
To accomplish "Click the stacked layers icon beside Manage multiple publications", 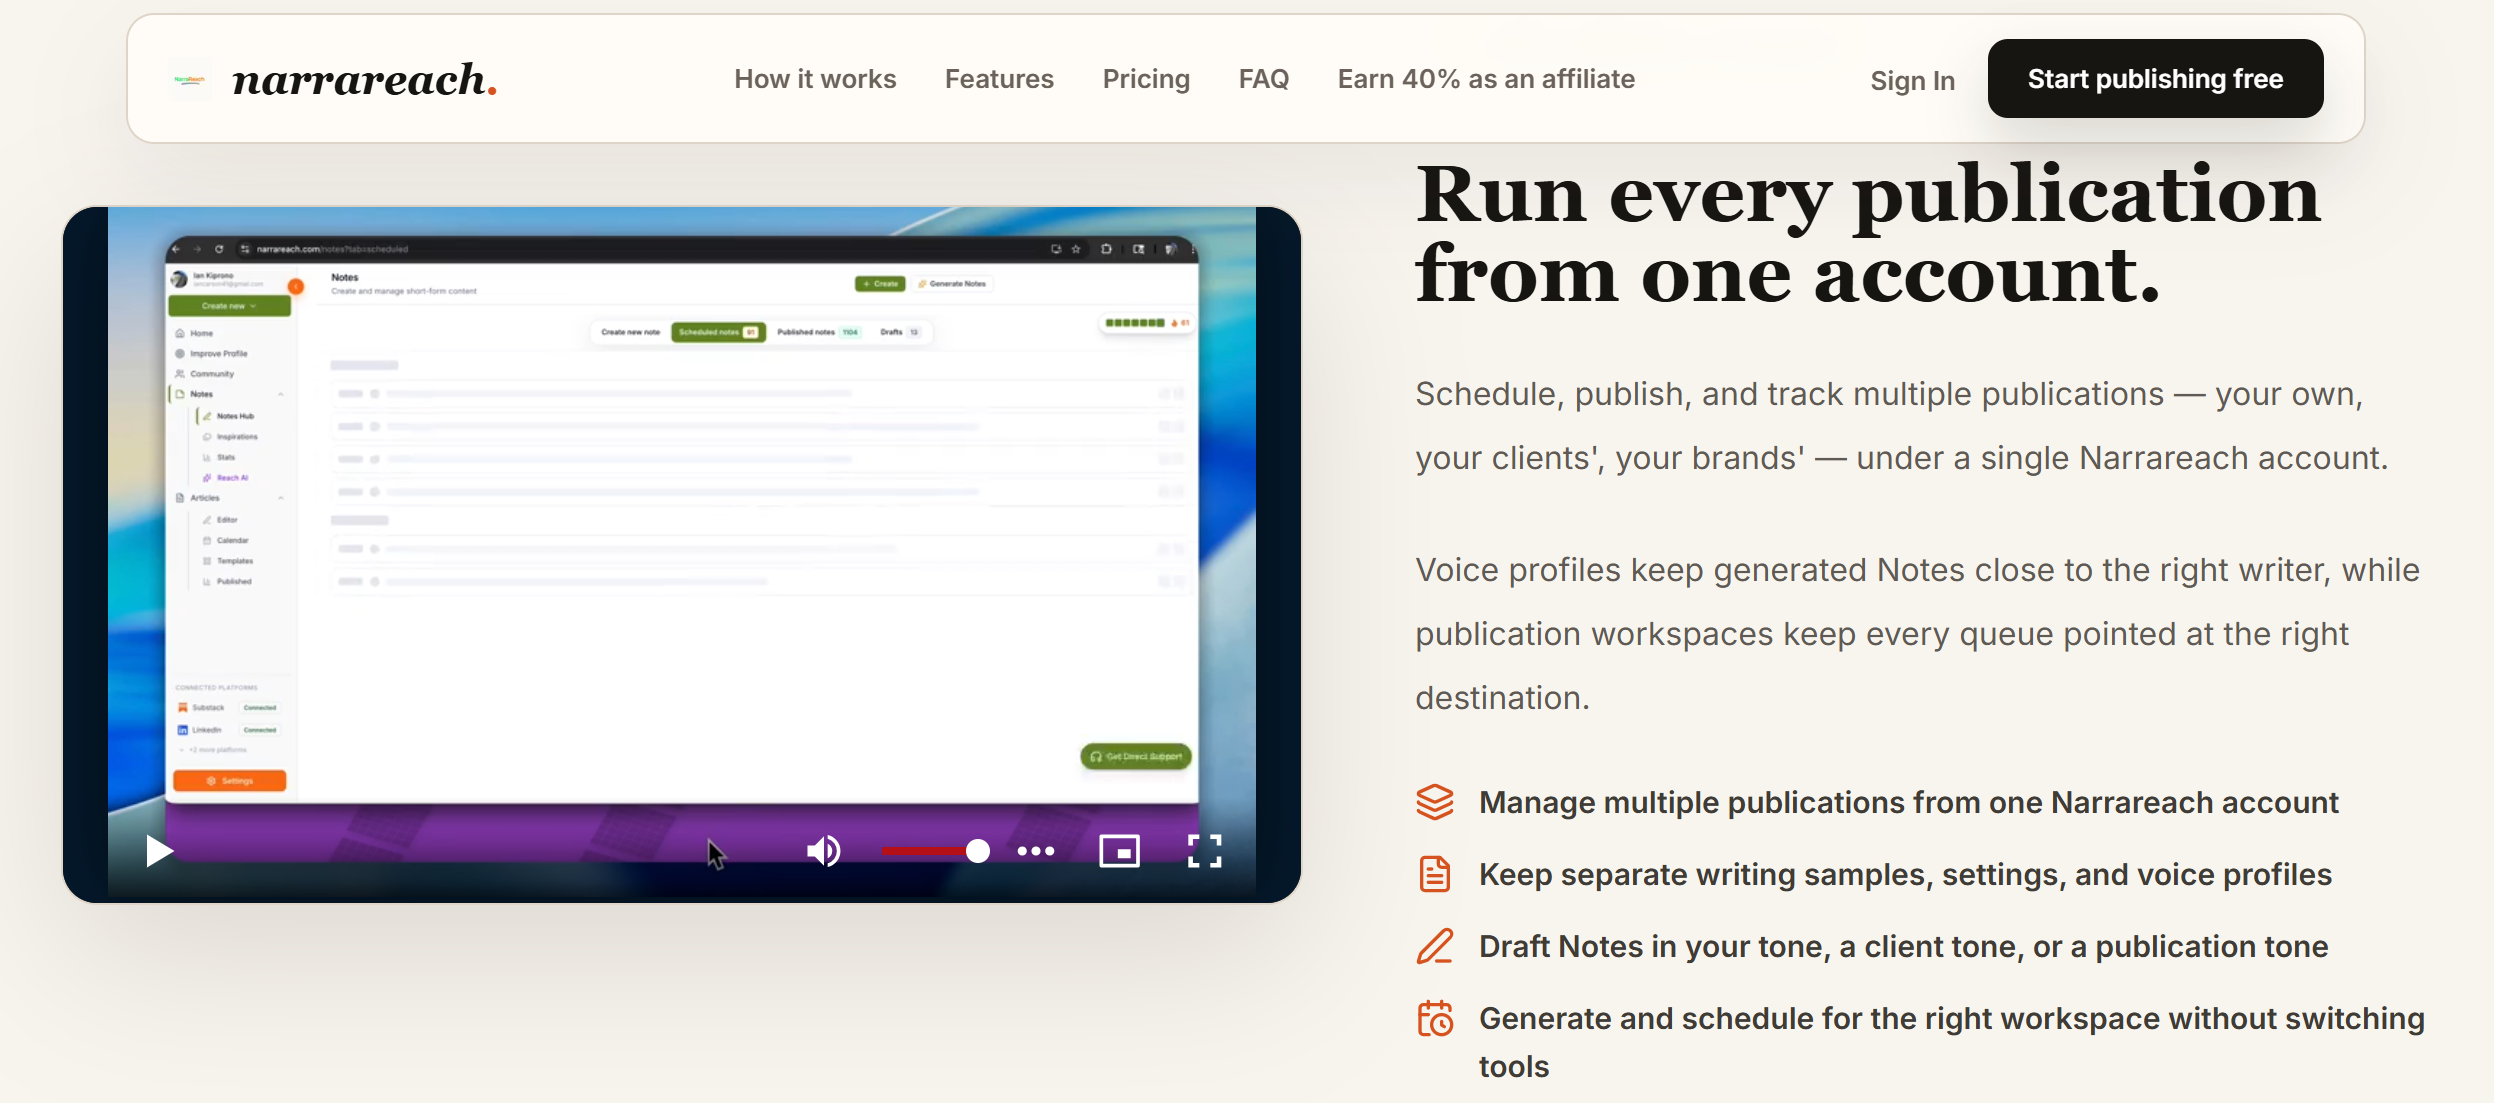I will coord(1435,802).
